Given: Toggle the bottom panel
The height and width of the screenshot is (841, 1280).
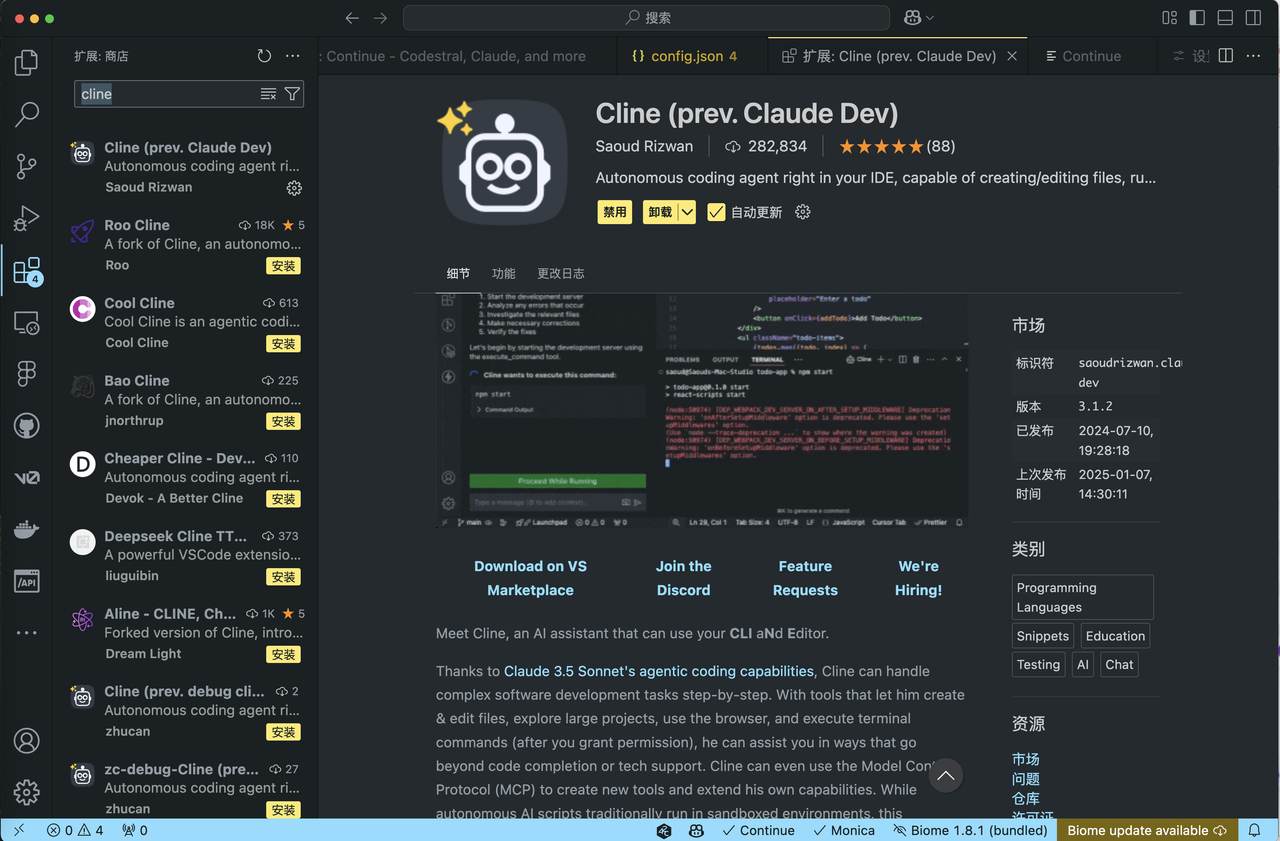Looking at the screenshot, I should pos(1225,18).
